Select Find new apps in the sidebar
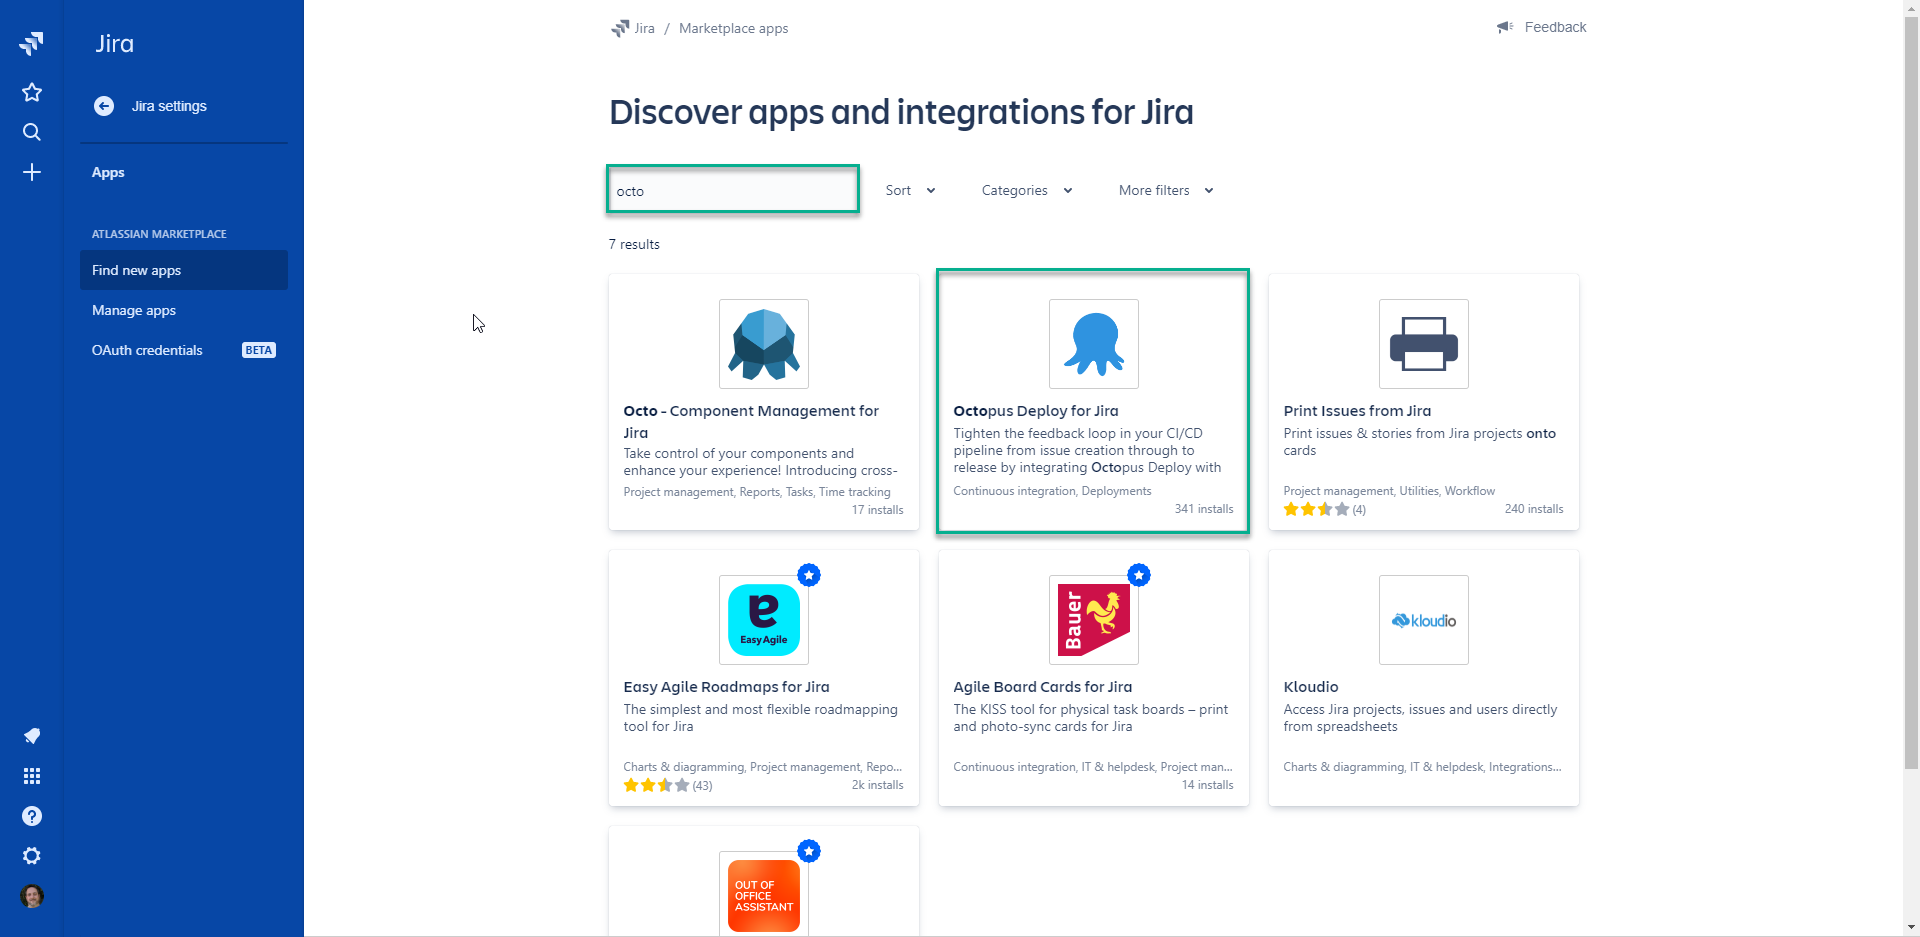The width and height of the screenshot is (1920, 937). click(136, 270)
